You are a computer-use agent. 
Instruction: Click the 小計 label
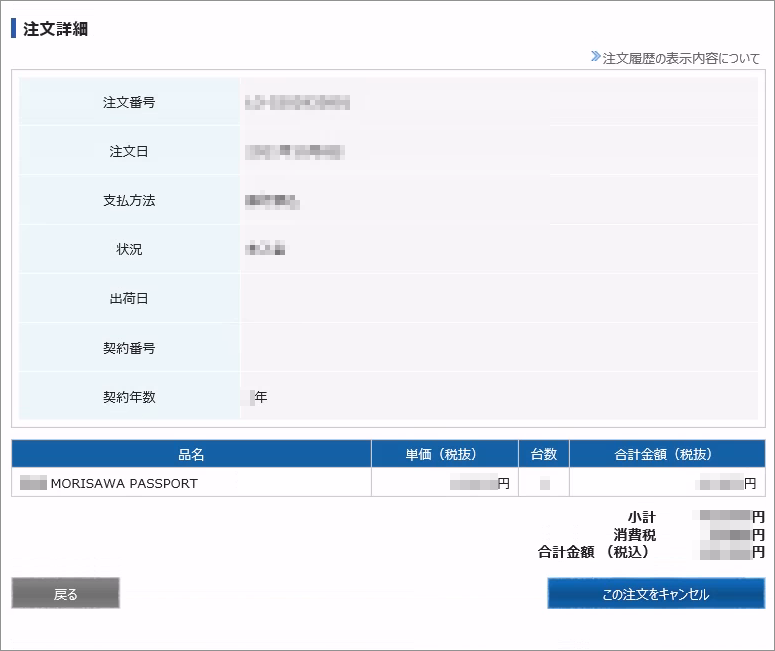(x=641, y=517)
